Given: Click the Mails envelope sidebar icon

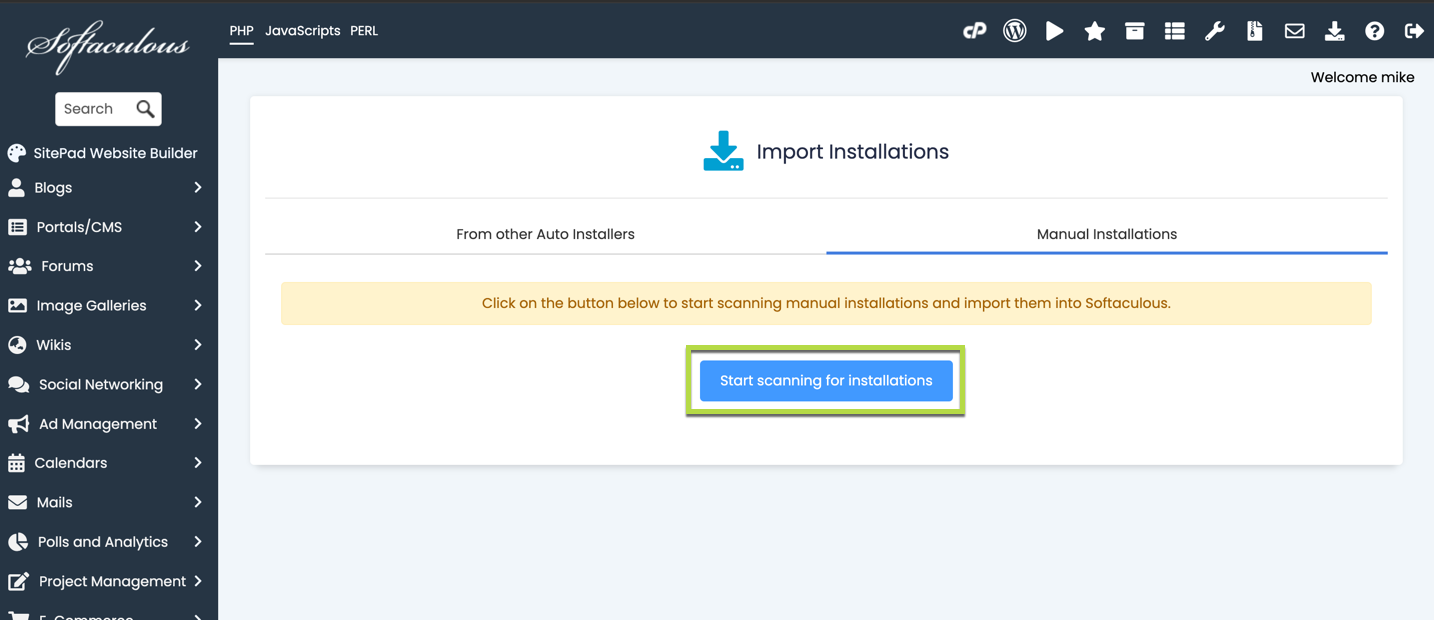Looking at the screenshot, I should point(17,502).
